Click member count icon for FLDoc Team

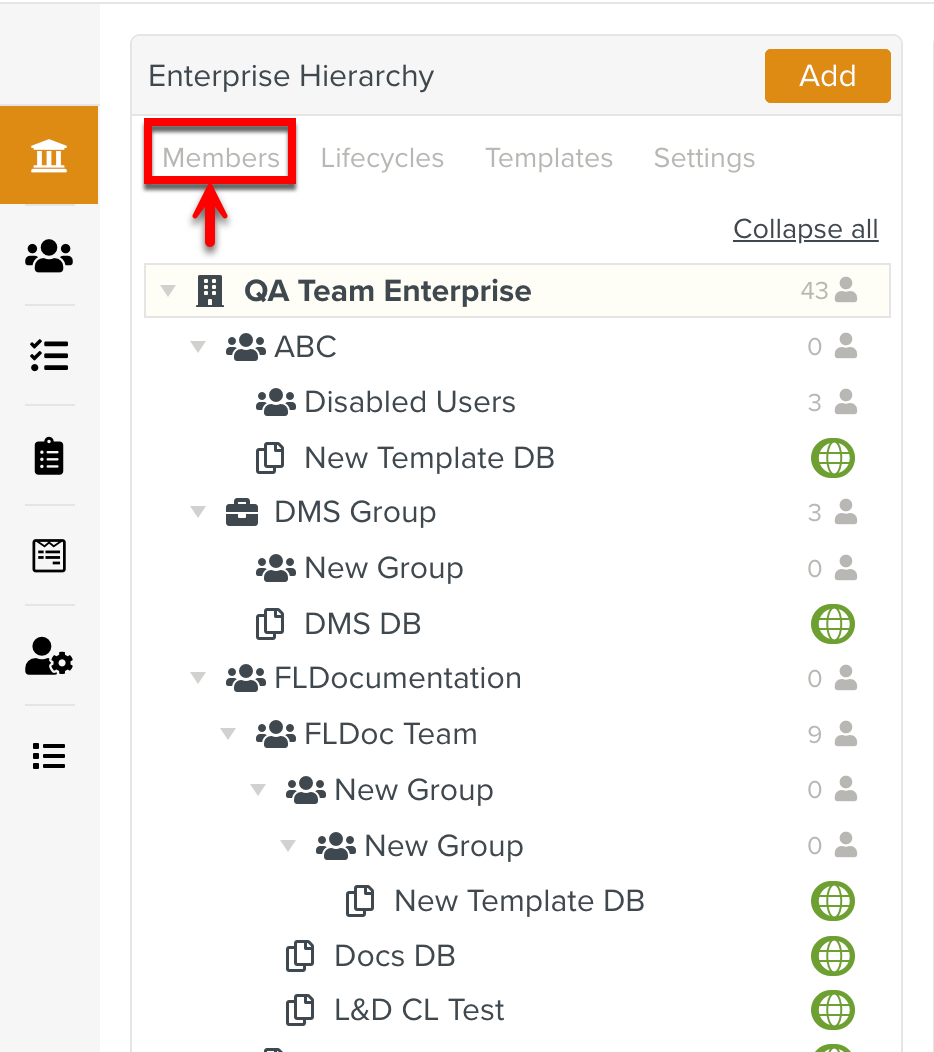tap(845, 734)
